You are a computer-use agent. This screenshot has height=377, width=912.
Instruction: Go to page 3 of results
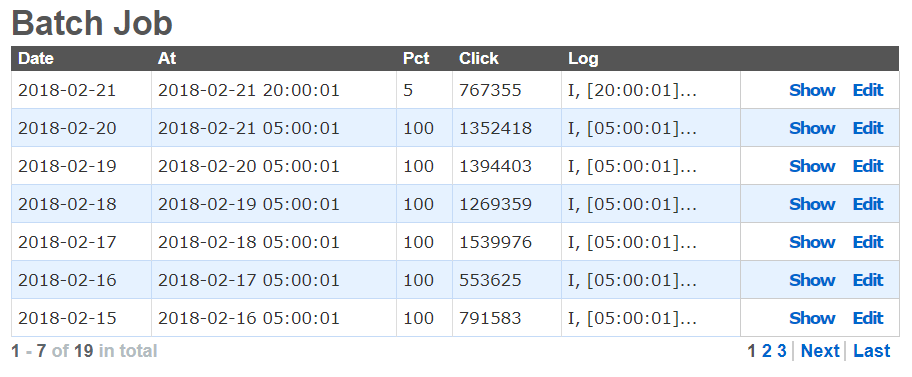[782, 351]
